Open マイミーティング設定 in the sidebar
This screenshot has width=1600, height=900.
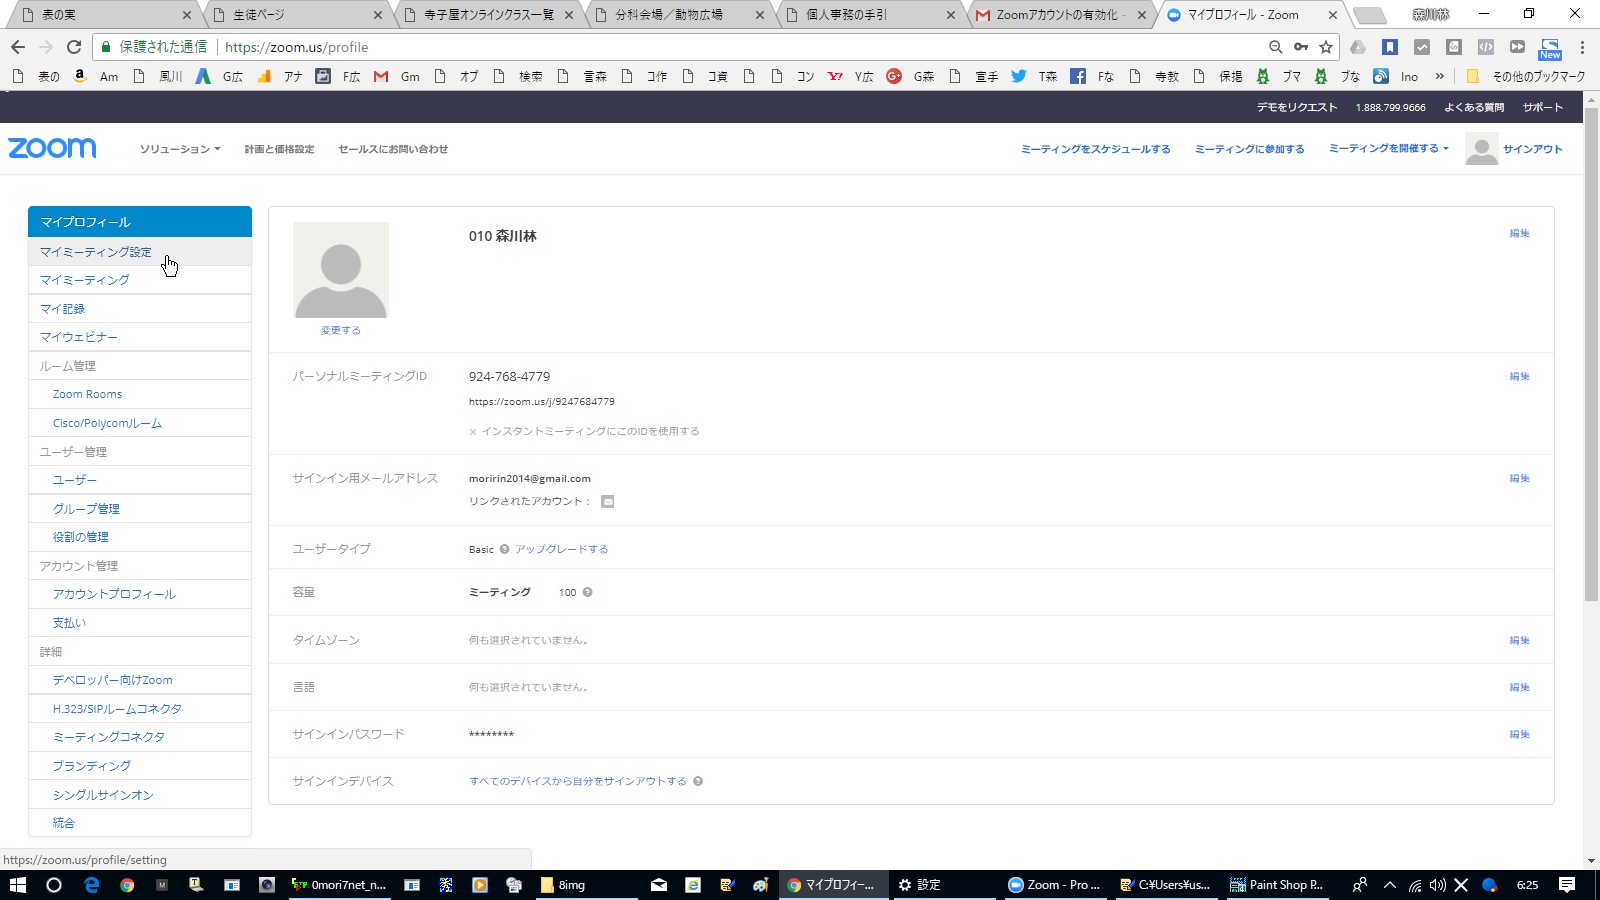tap(140, 252)
